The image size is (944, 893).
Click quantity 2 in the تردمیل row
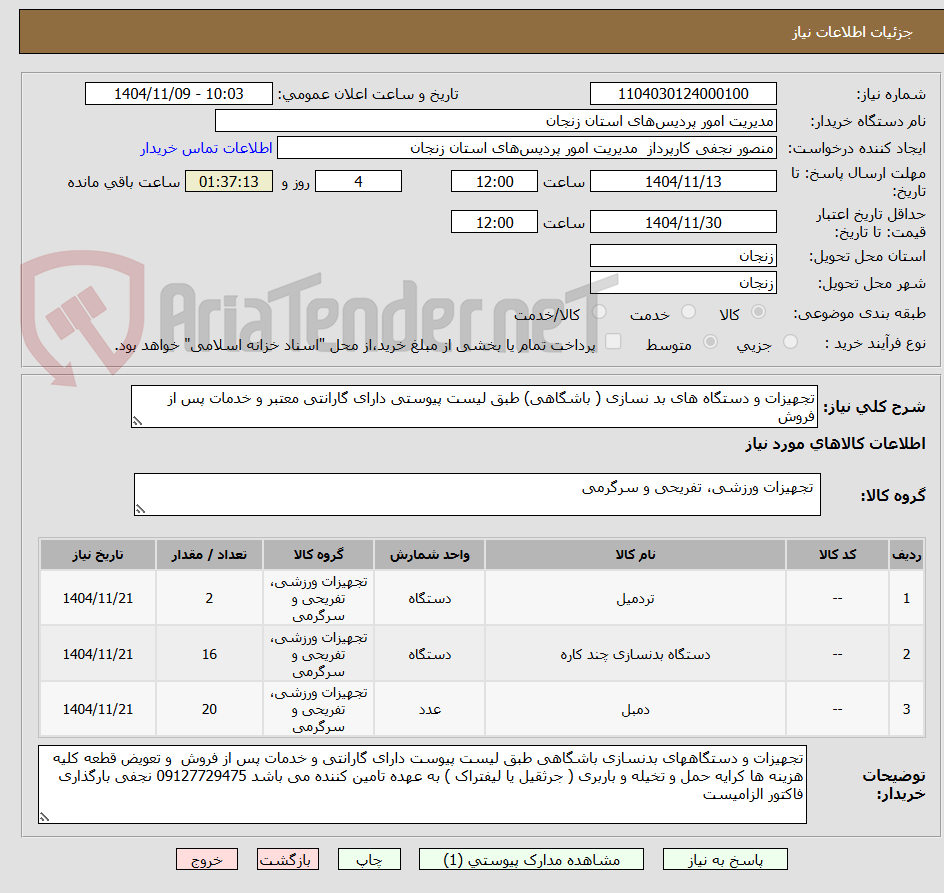point(209,599)
